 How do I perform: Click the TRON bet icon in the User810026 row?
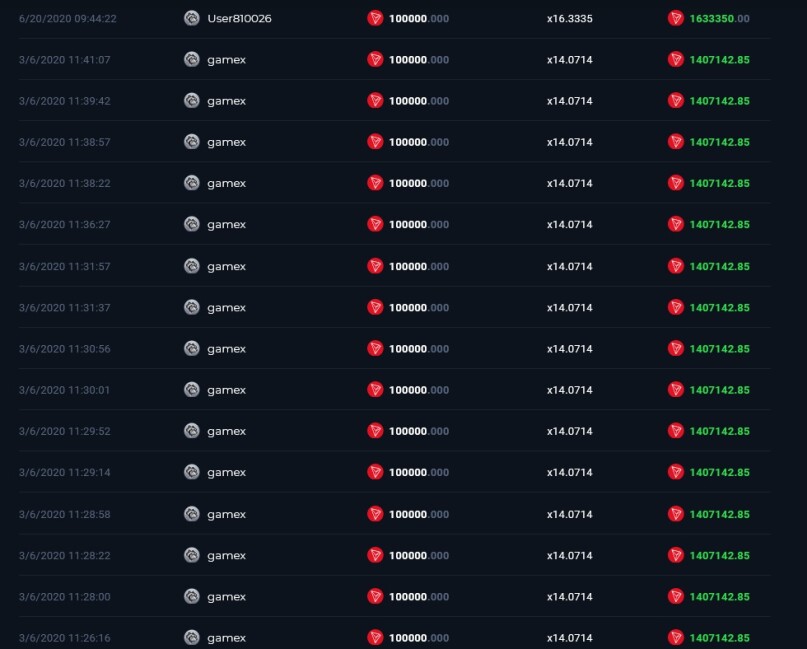pos(375,19)
